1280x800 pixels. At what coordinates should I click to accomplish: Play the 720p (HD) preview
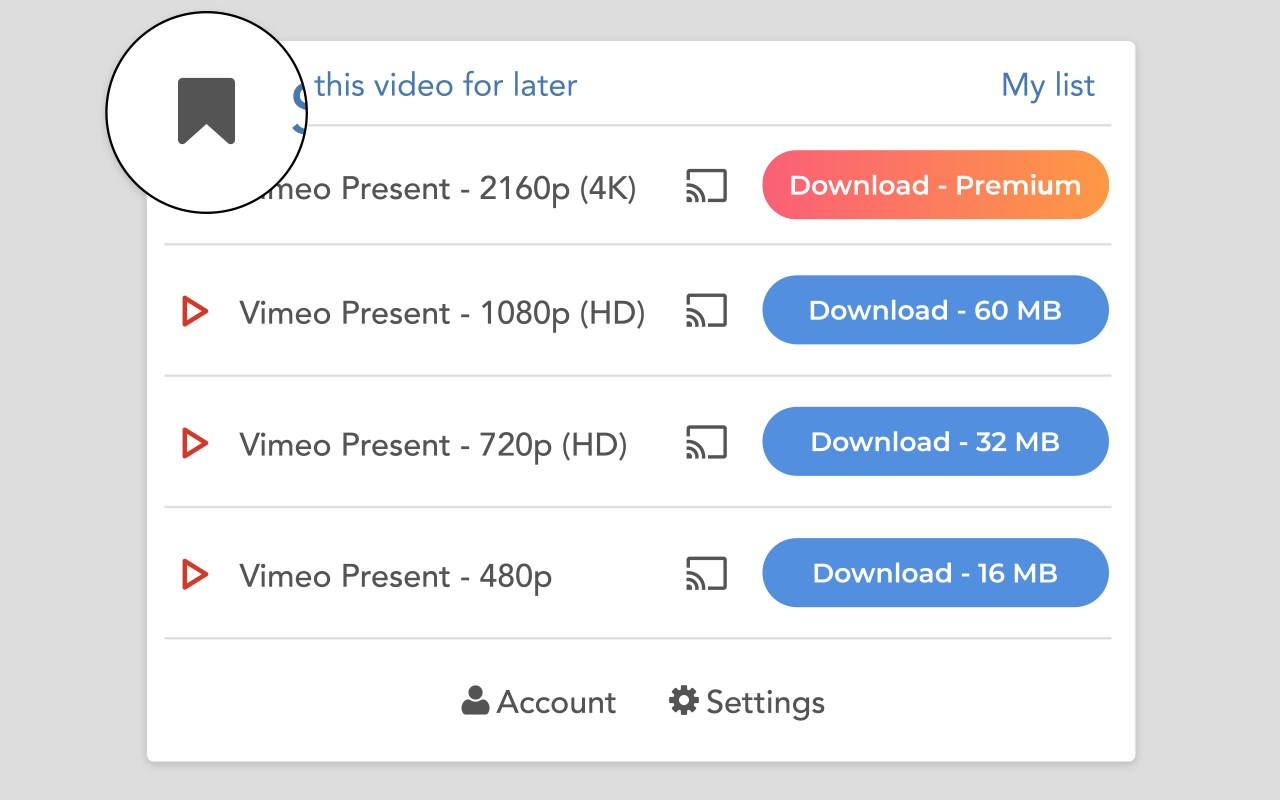point(195,443)
